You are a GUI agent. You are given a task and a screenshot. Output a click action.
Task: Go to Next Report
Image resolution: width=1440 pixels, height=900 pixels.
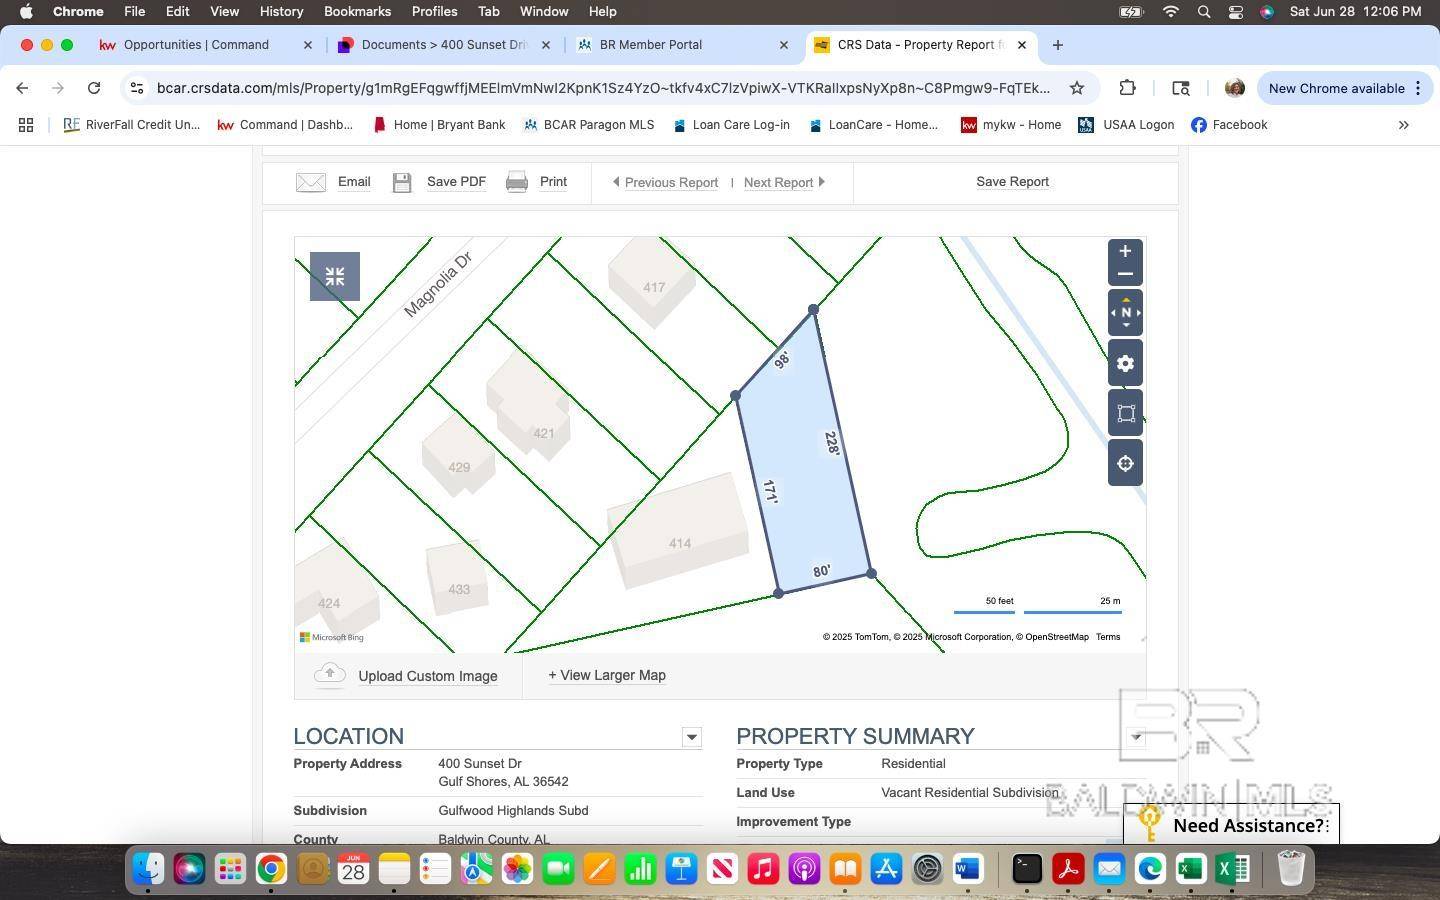click(x=784, y=183)
